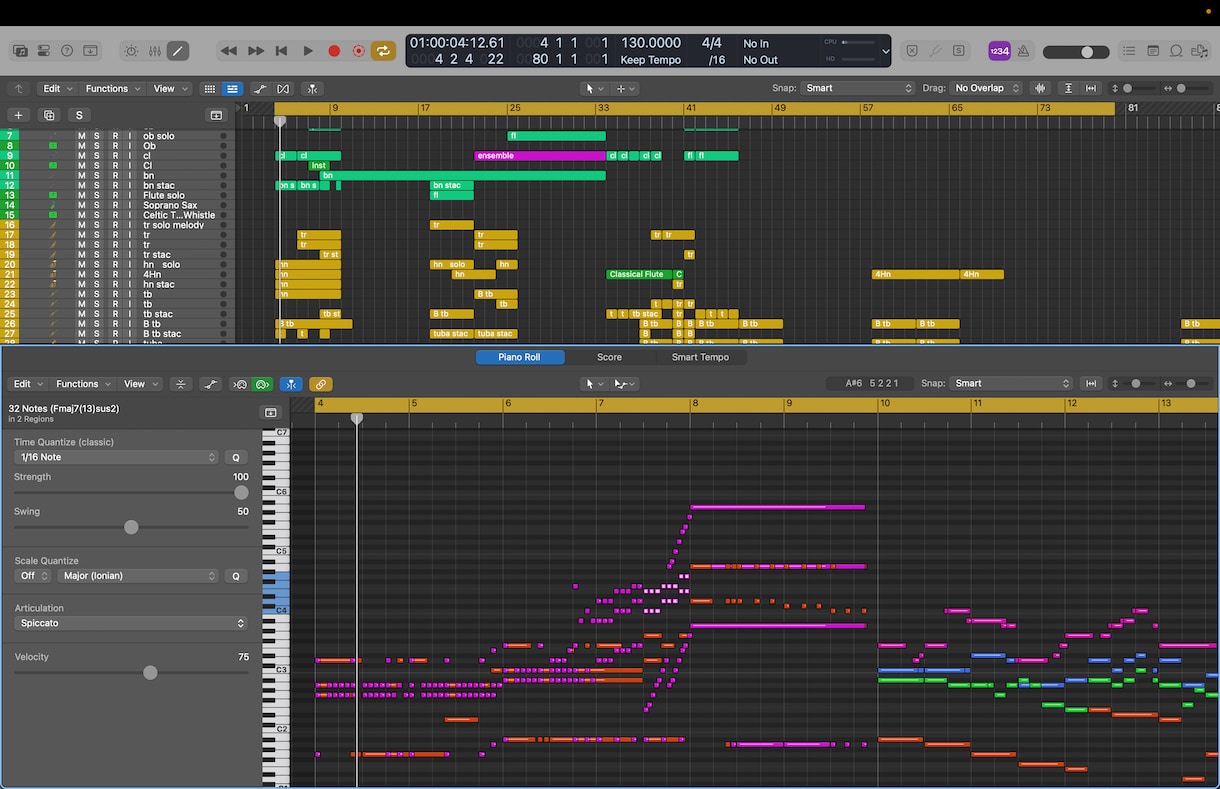Toggle the Metronome click button
The width and height of the screenshot is (1220, 789).
tap(1024, 51)
